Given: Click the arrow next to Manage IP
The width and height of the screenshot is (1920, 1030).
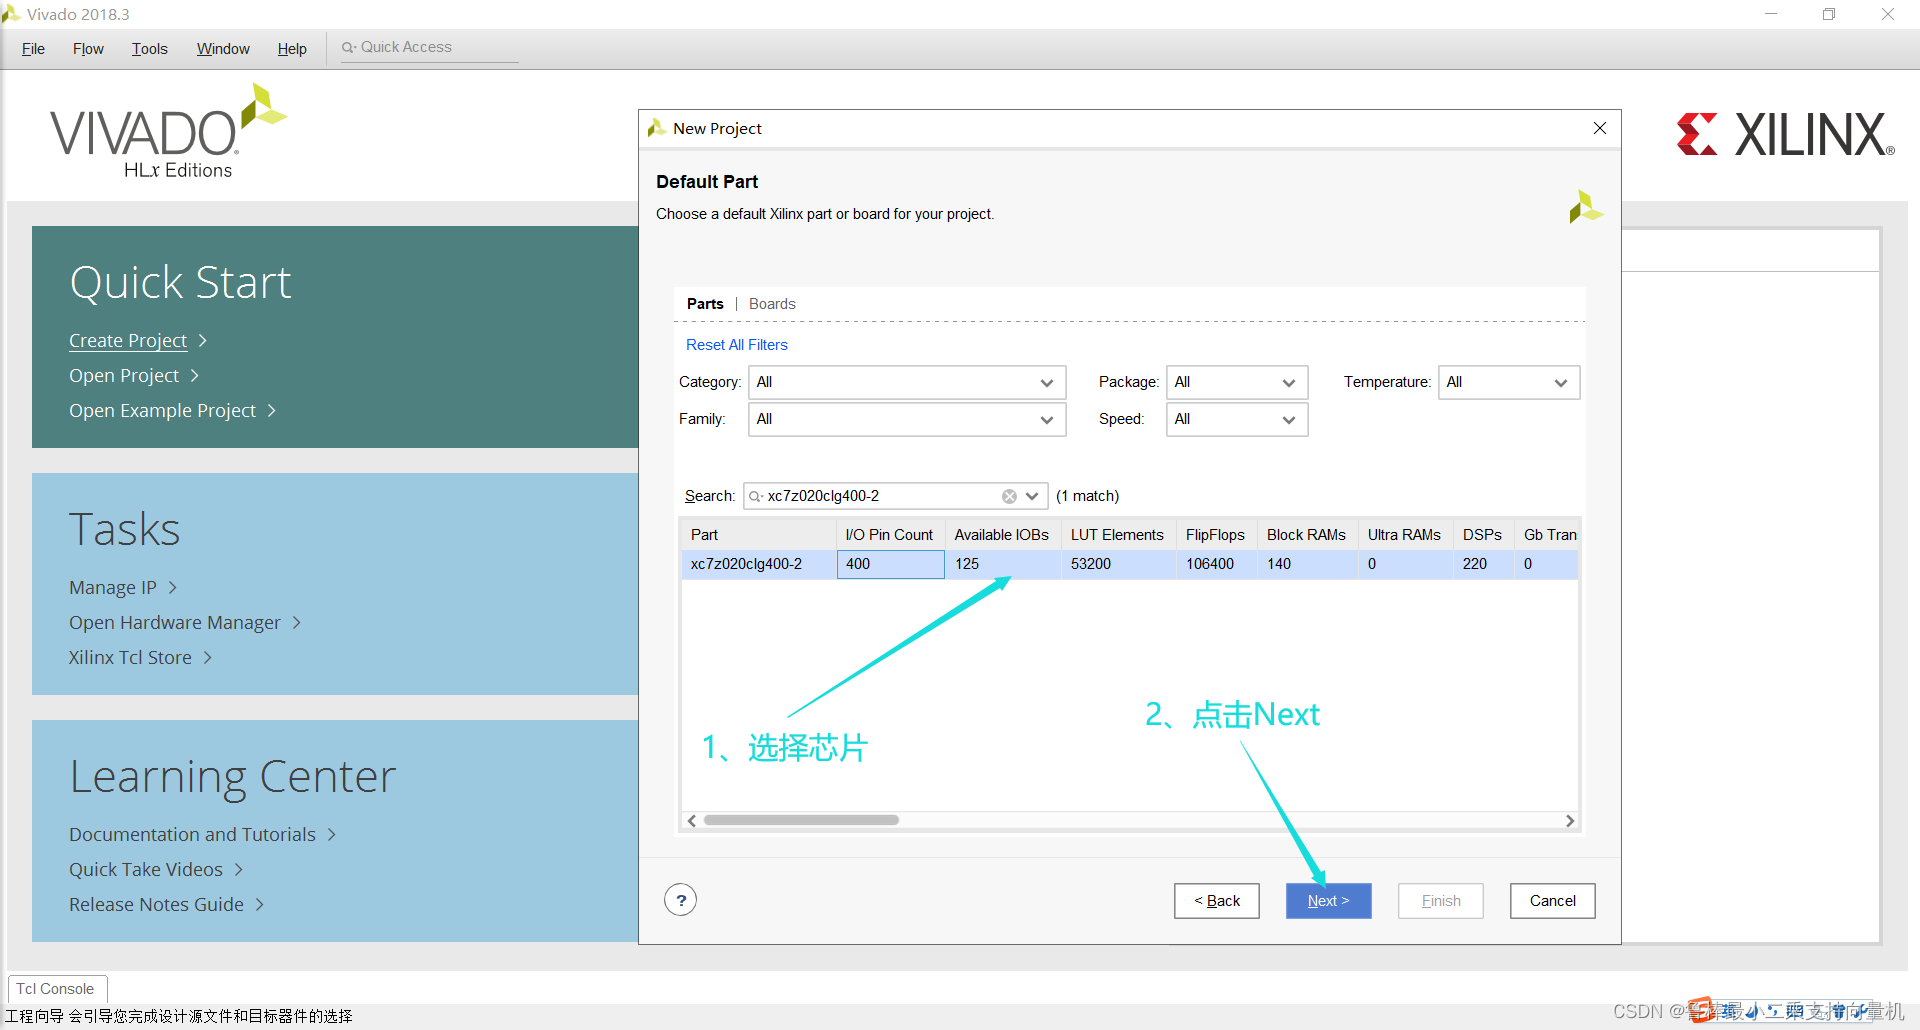Looking at the screenshot, I should [172, 588].
